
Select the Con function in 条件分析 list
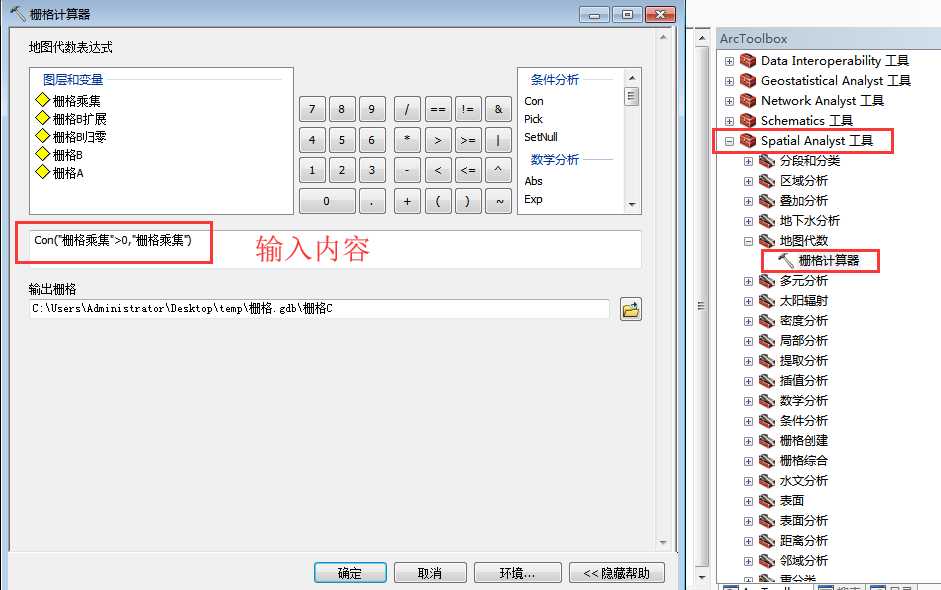pos(534,101)
